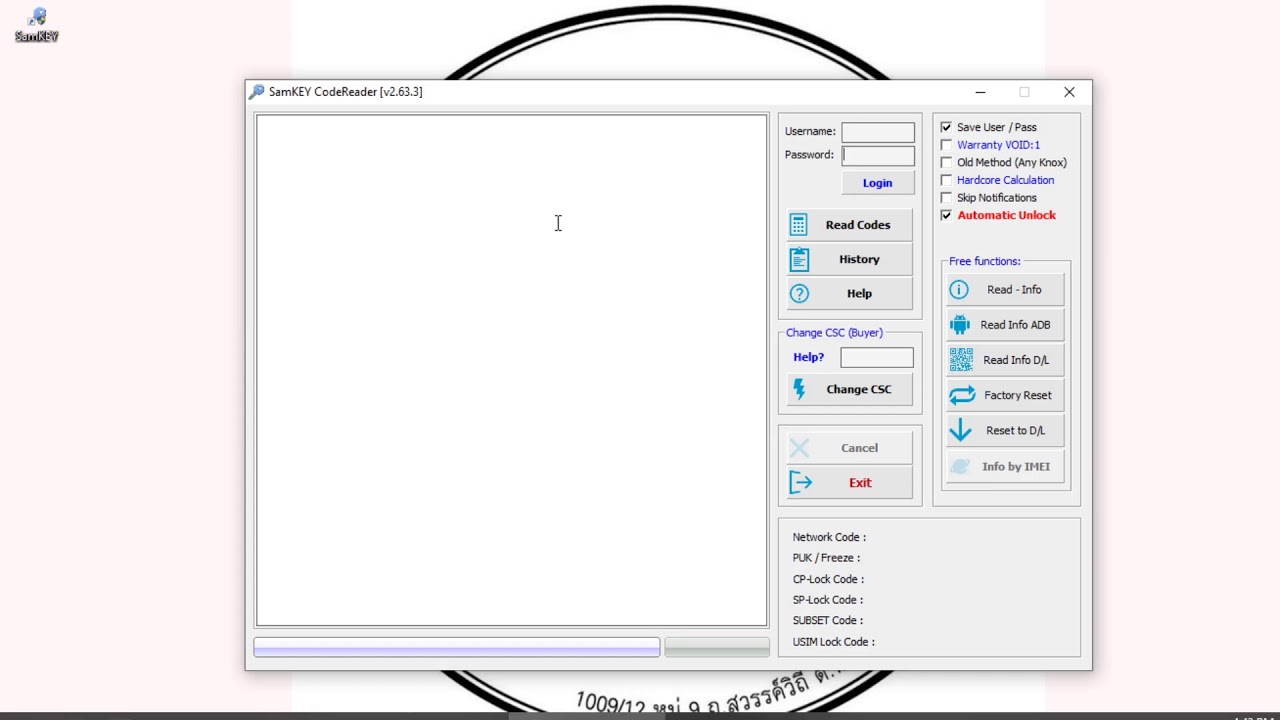Open SamKEY desktop shortcut icon
This screenshot has height=720, width=1280.
coord(37,25)
